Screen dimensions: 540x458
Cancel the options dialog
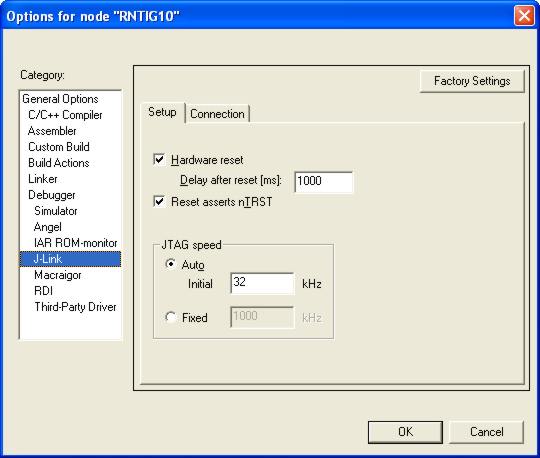click(x=487, y=432)
